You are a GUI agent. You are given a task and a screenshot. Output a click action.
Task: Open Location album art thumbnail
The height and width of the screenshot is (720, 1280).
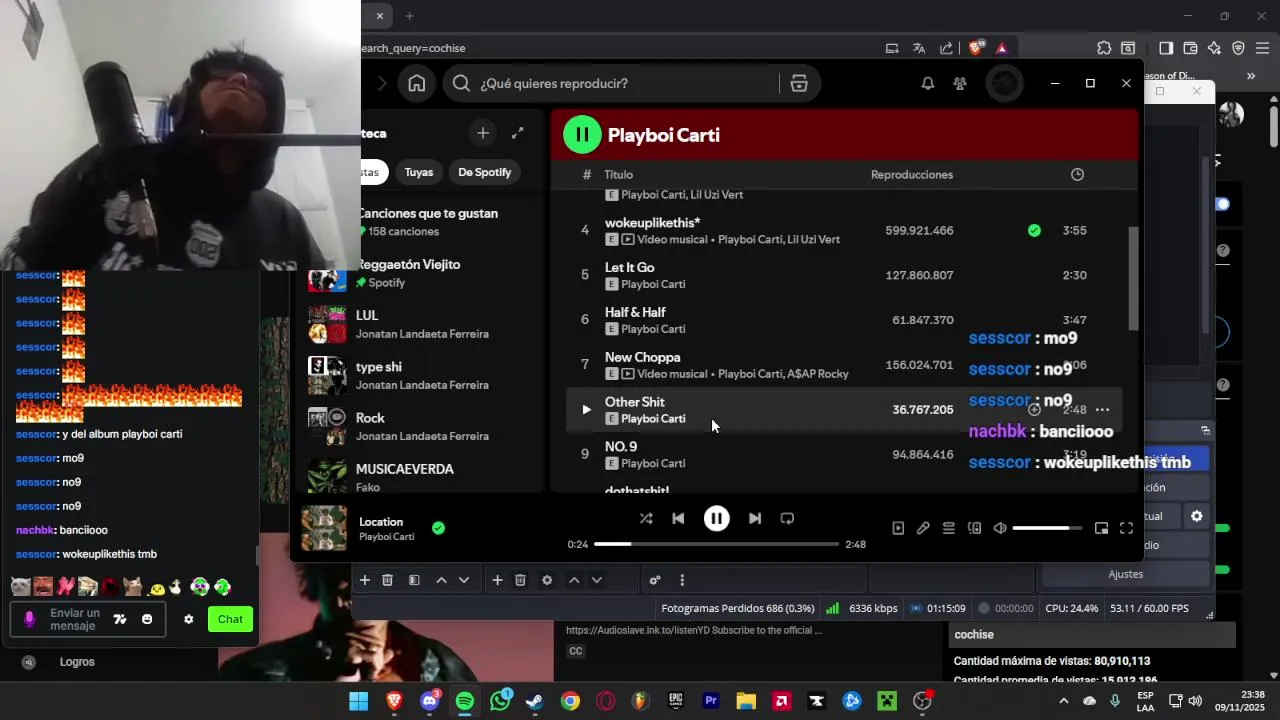[x=324, y=528]
